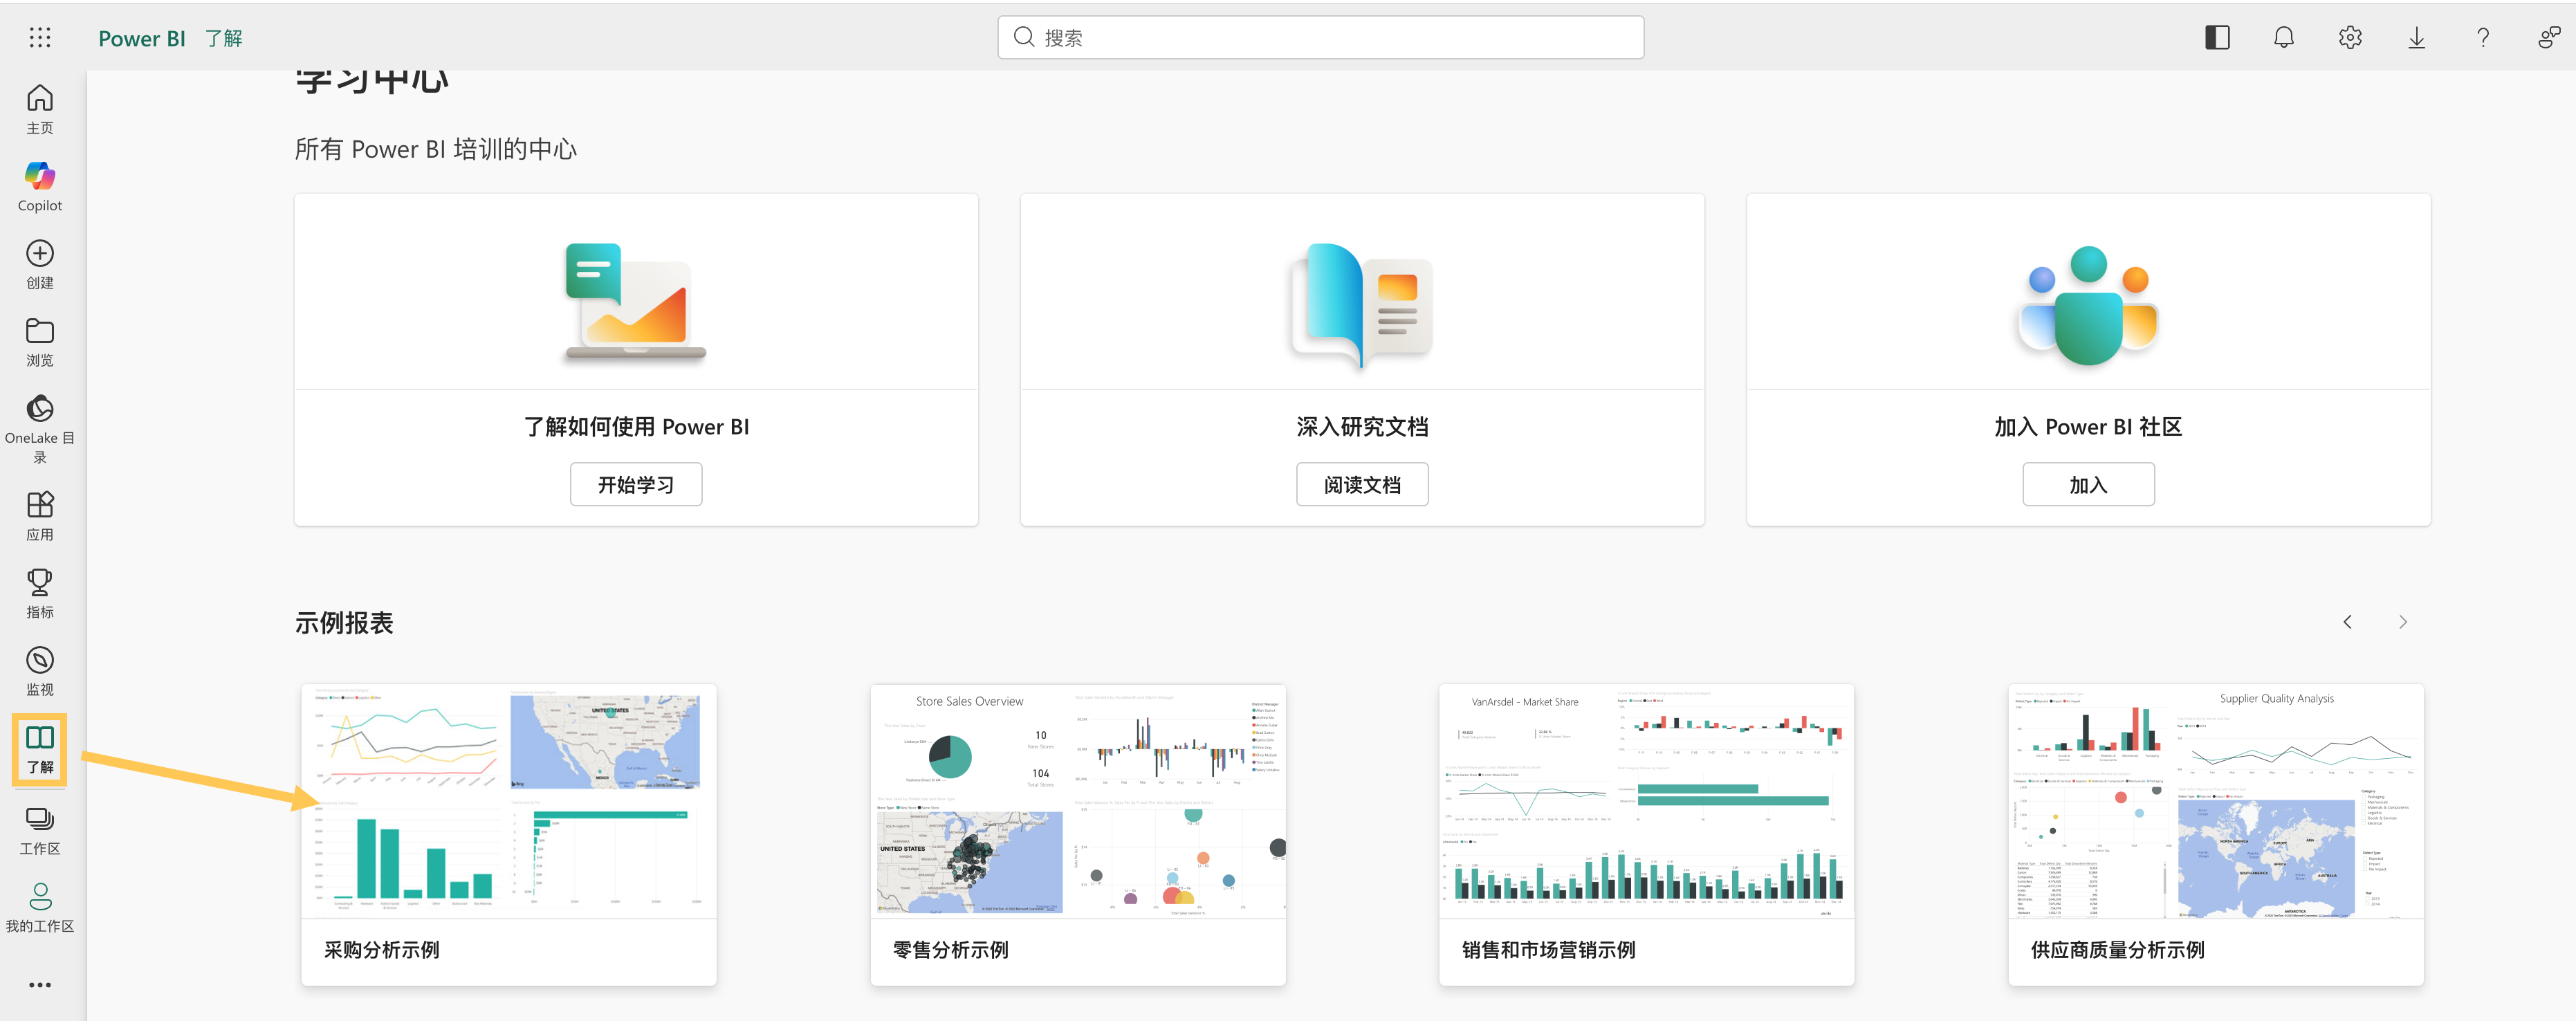
Task: Select Browse (浏览) in the sidebar
Action: click(x=40, y=341)
